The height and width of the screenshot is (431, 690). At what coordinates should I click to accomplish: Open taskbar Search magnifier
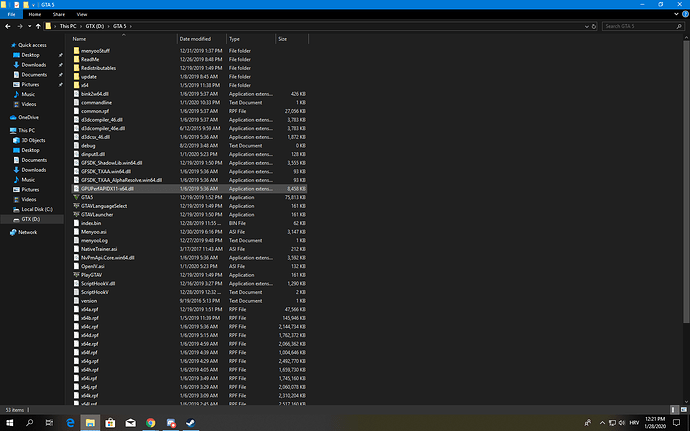[x=29, y=423]
